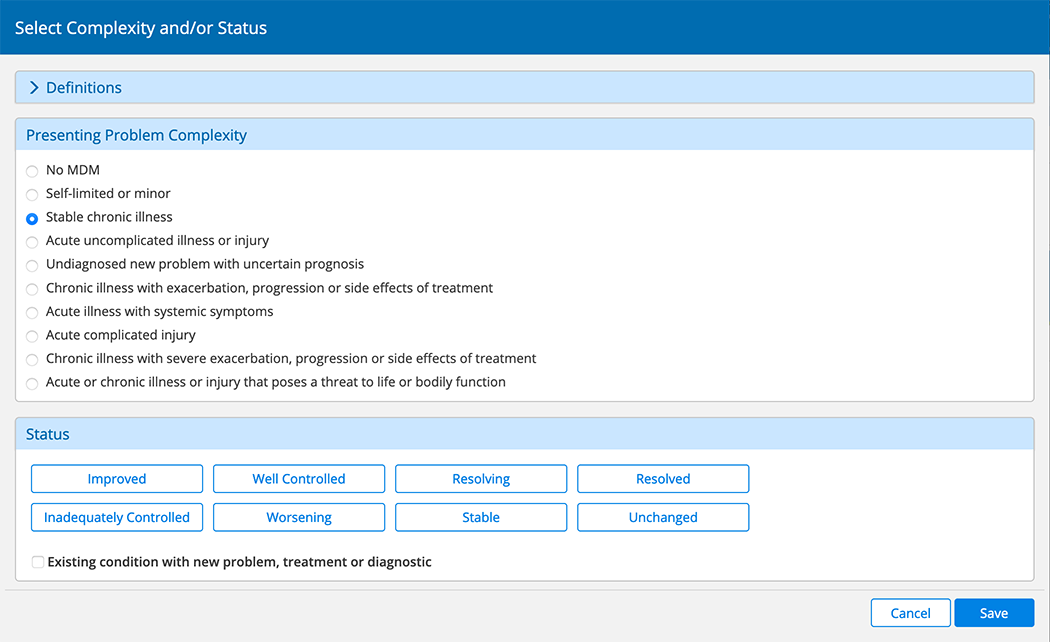Set status to Improved
The width and height of the screenshot is (1050, 642).
click(x=117, y=479)
